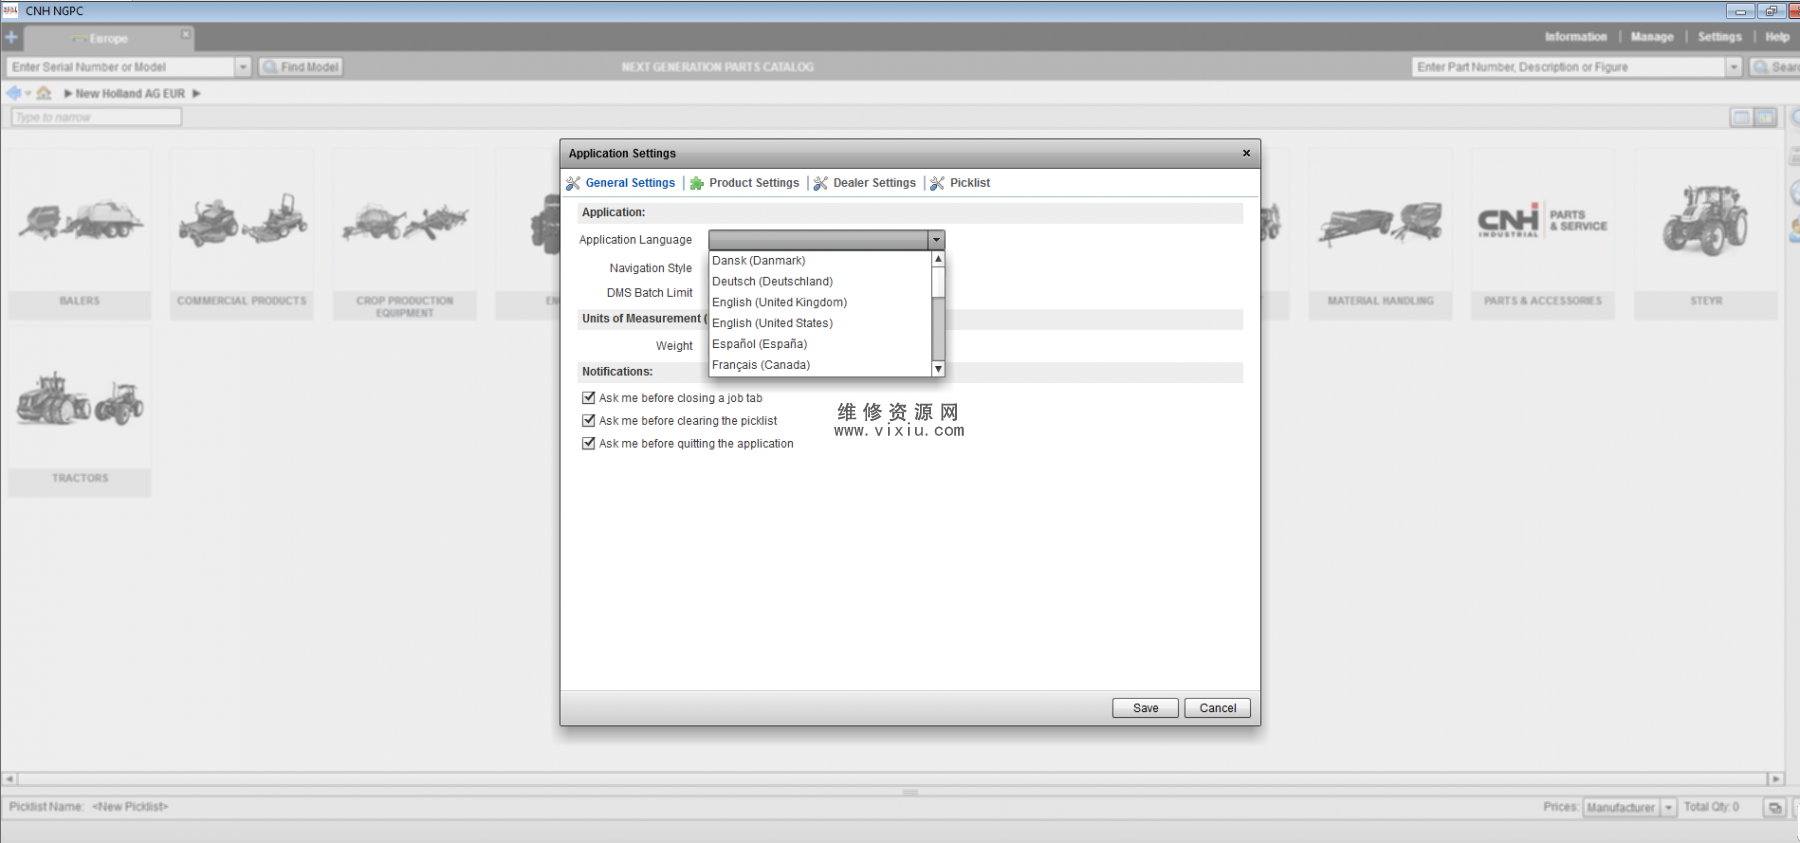Open the Help menu
This screenshot has height=843, width=1800.
coord(1777,37)
